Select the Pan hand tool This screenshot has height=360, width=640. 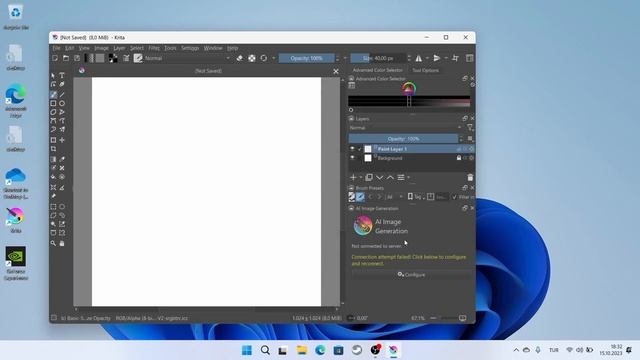pyautogui.click(x=62, y=243)
